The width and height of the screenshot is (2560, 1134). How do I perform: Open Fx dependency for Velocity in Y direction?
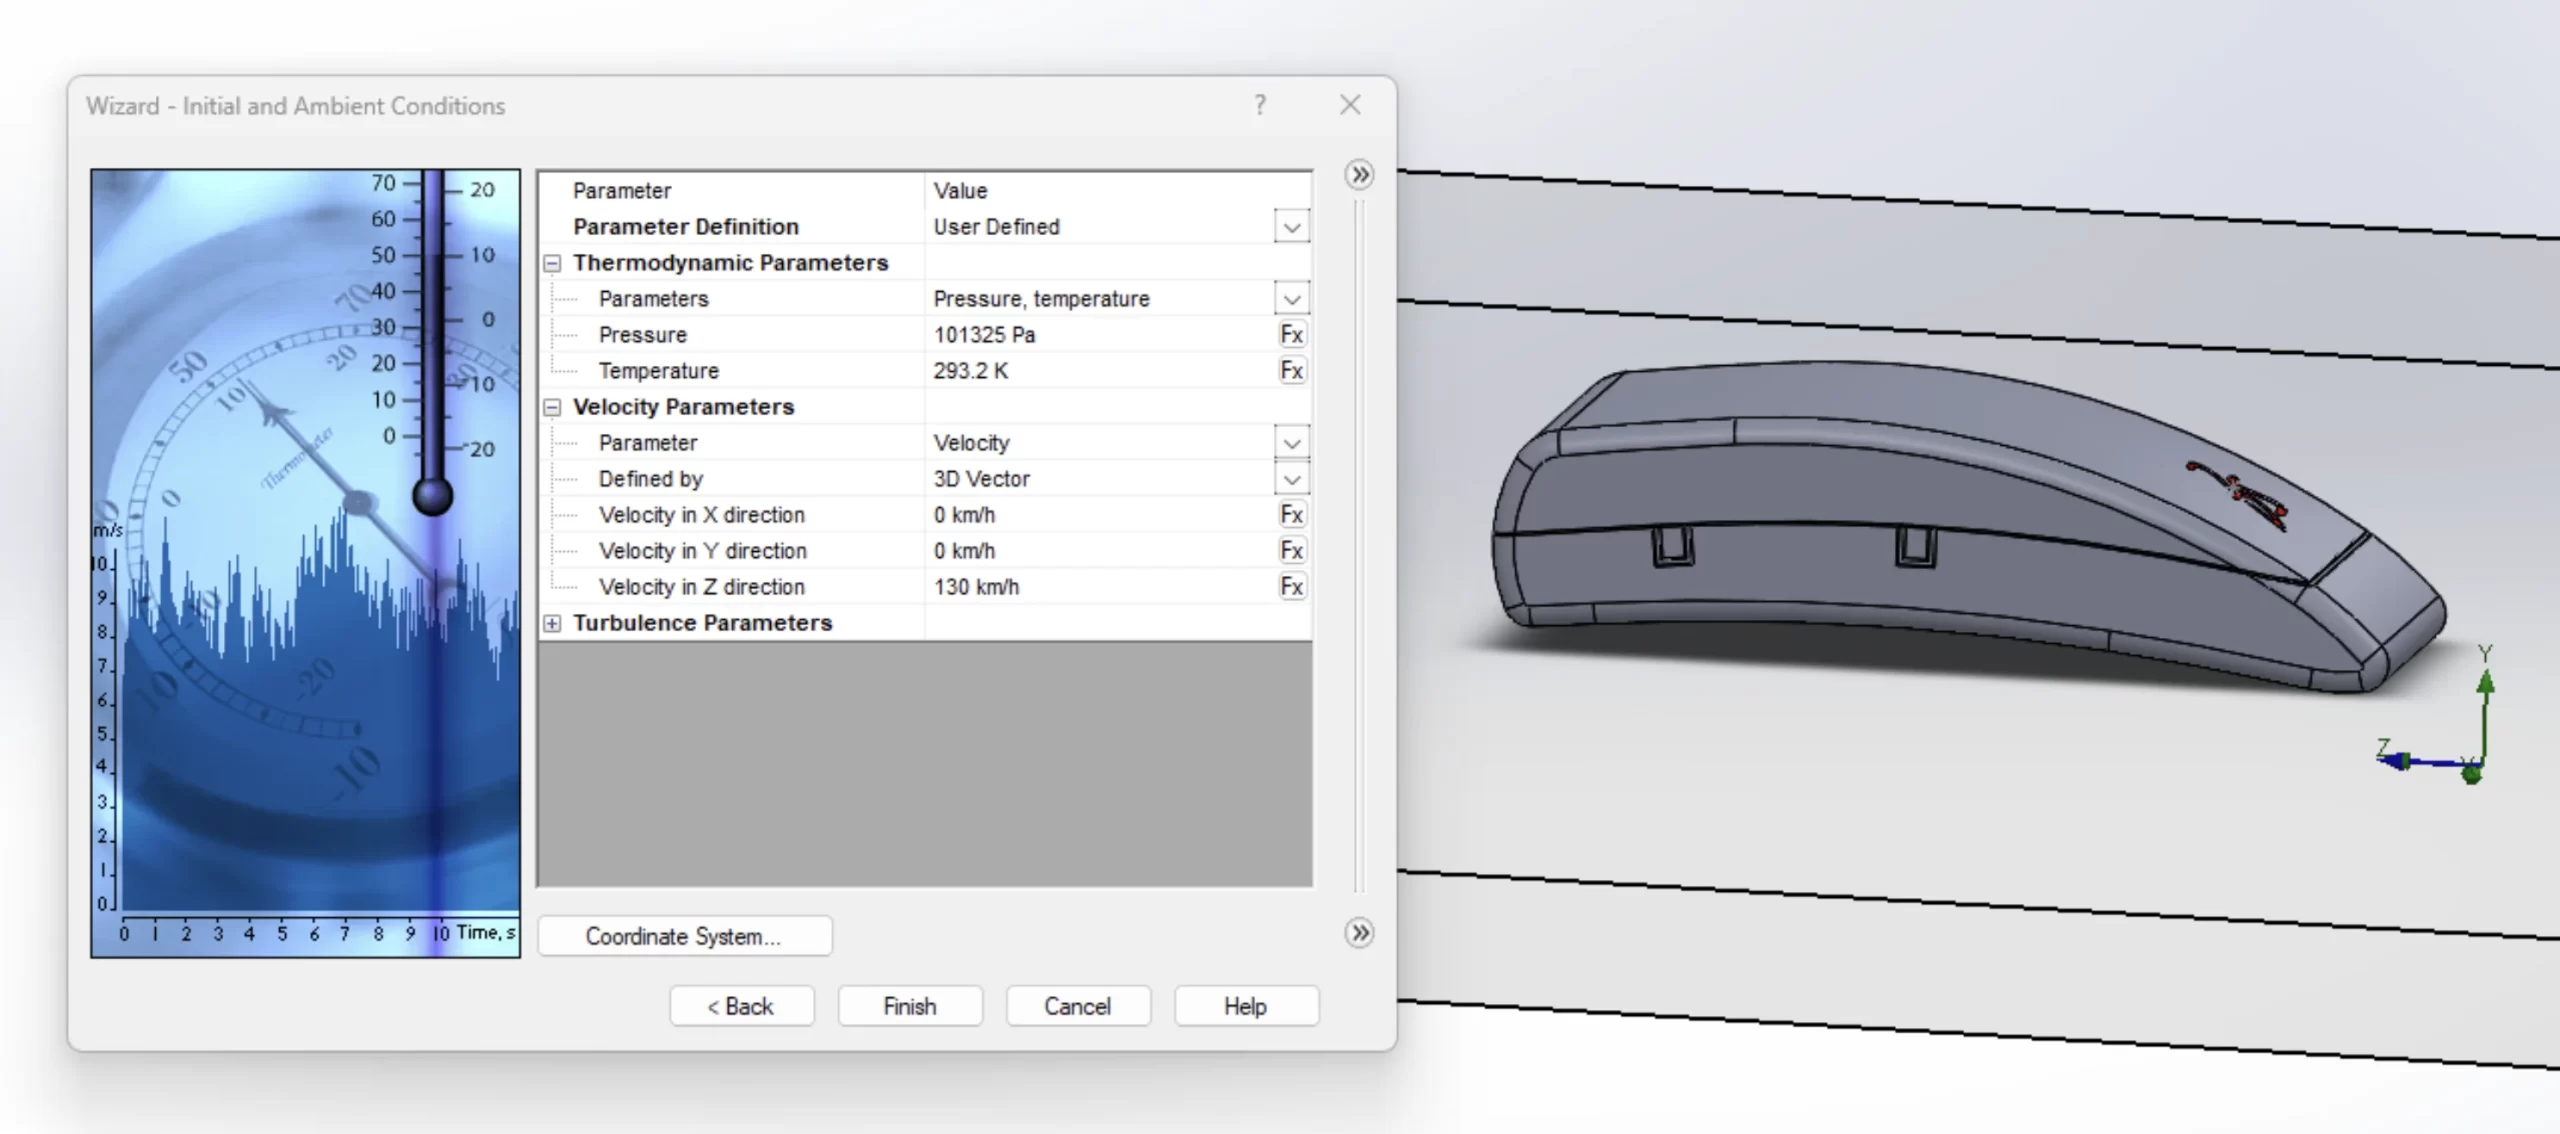click(1291, 550)
